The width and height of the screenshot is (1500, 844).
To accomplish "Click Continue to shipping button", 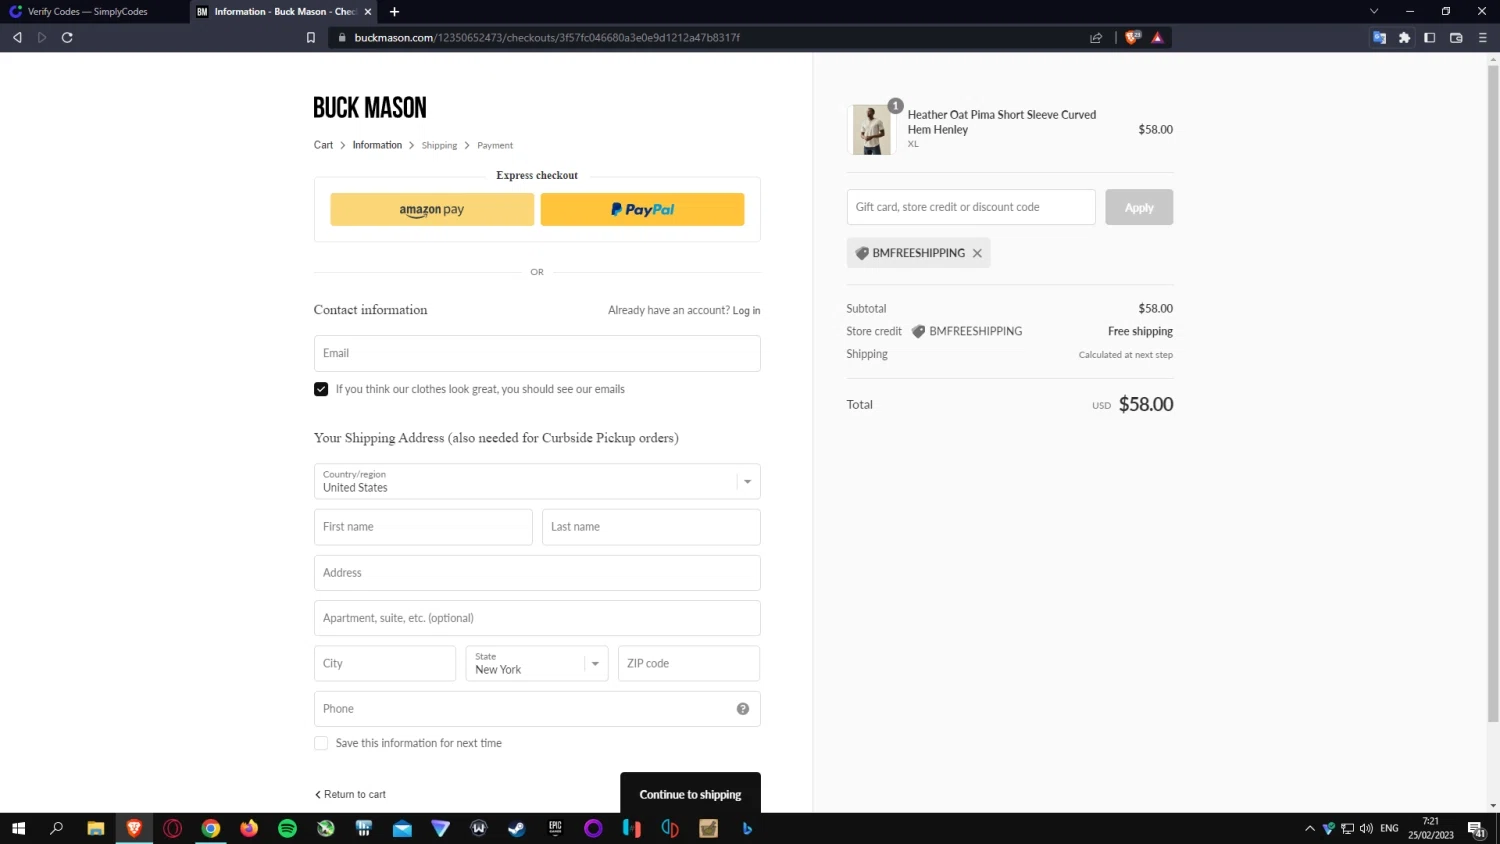I will (690, 794).
